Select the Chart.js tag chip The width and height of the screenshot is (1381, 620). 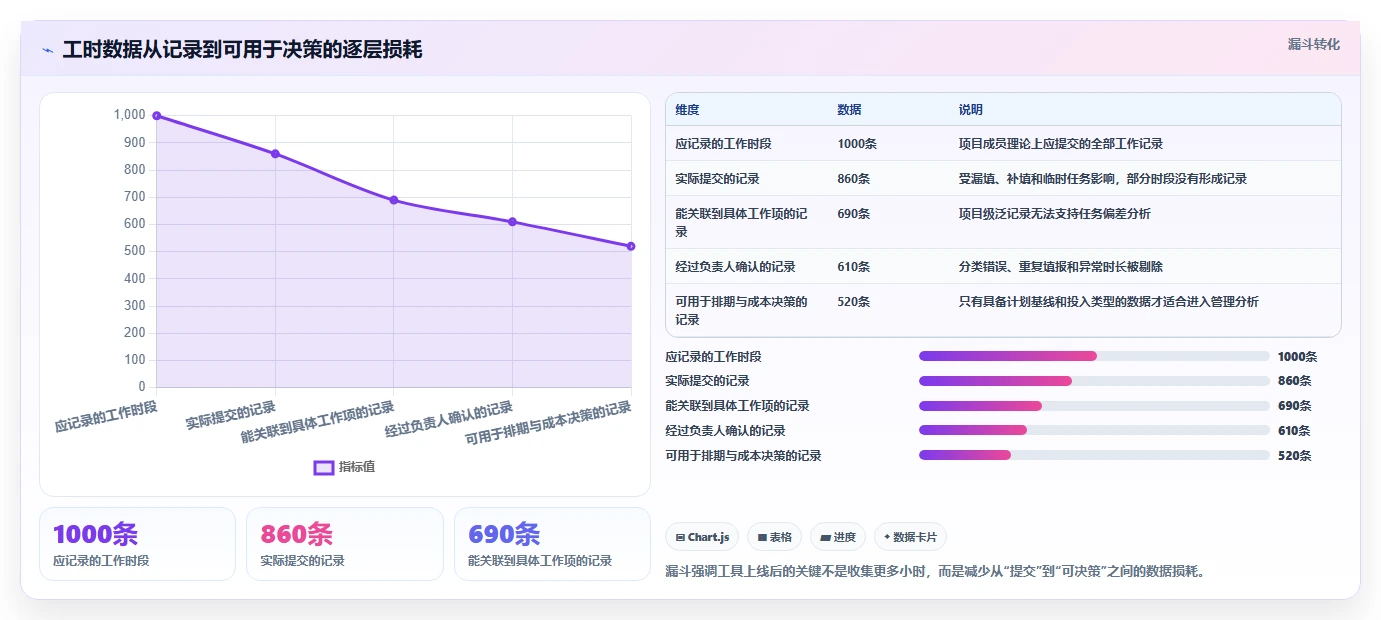coord(702,537)
